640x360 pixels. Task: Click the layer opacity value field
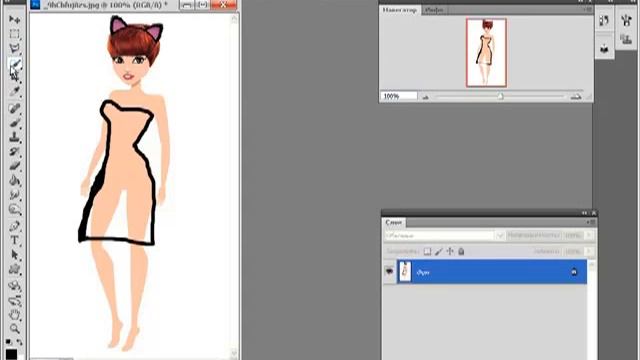coord(572,236)
